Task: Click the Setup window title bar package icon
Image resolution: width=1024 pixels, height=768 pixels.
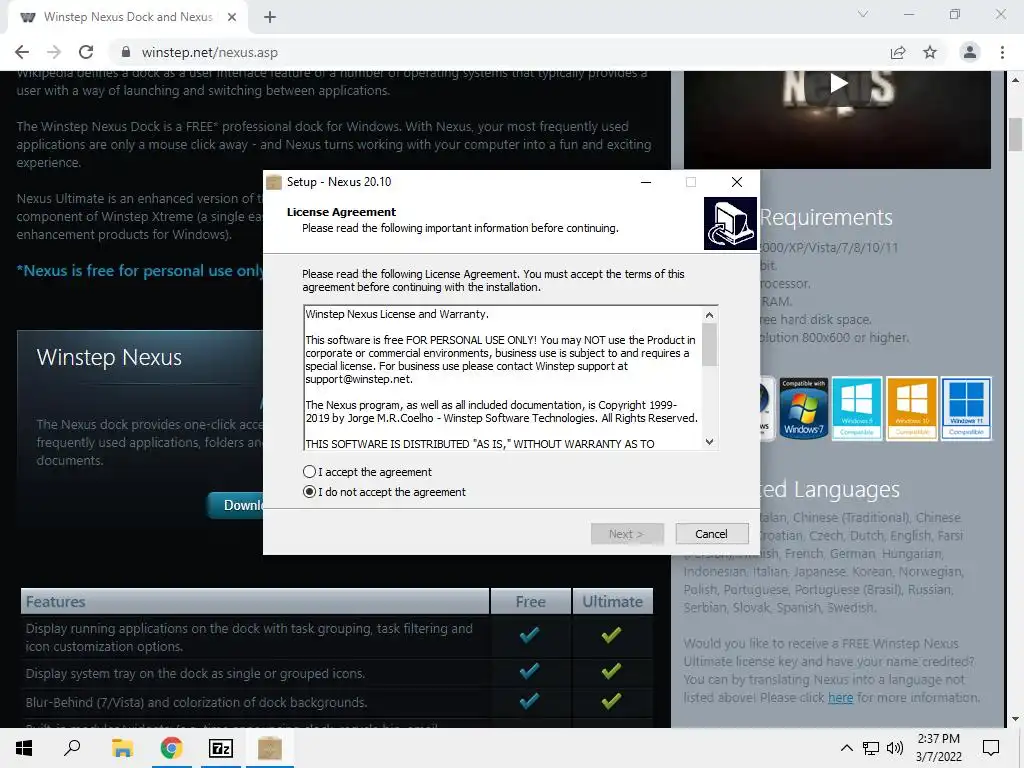Action: [x=274, y=182]
